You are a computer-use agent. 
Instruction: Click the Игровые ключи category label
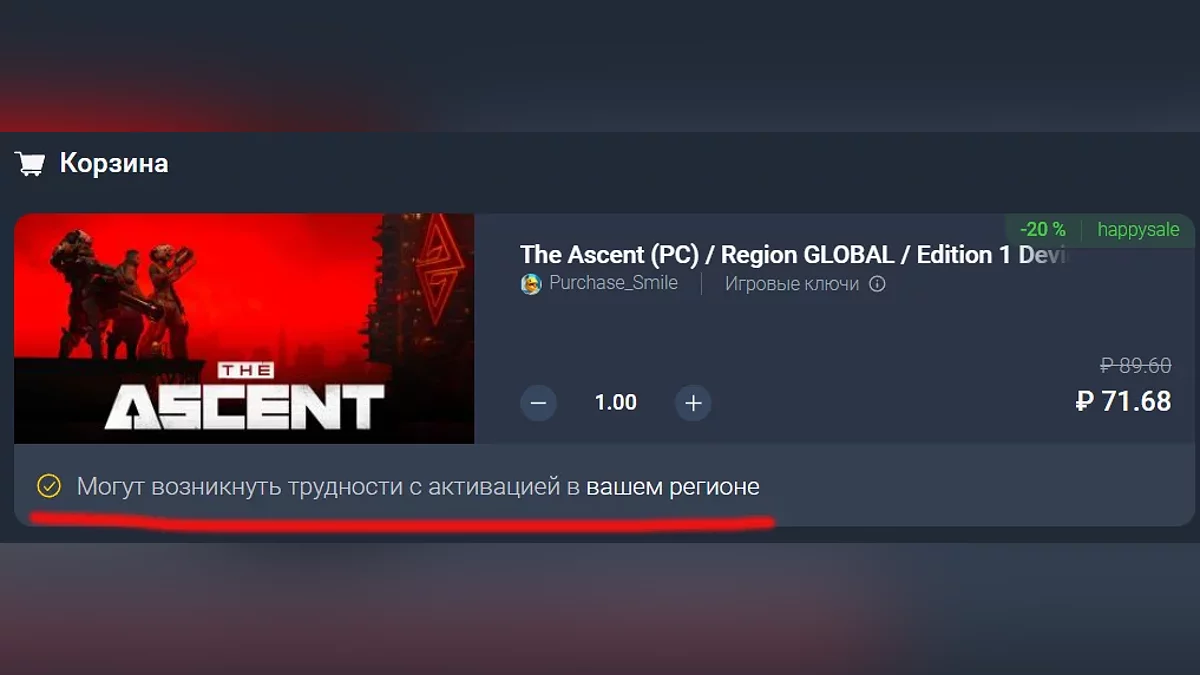(x=791, y=284)
